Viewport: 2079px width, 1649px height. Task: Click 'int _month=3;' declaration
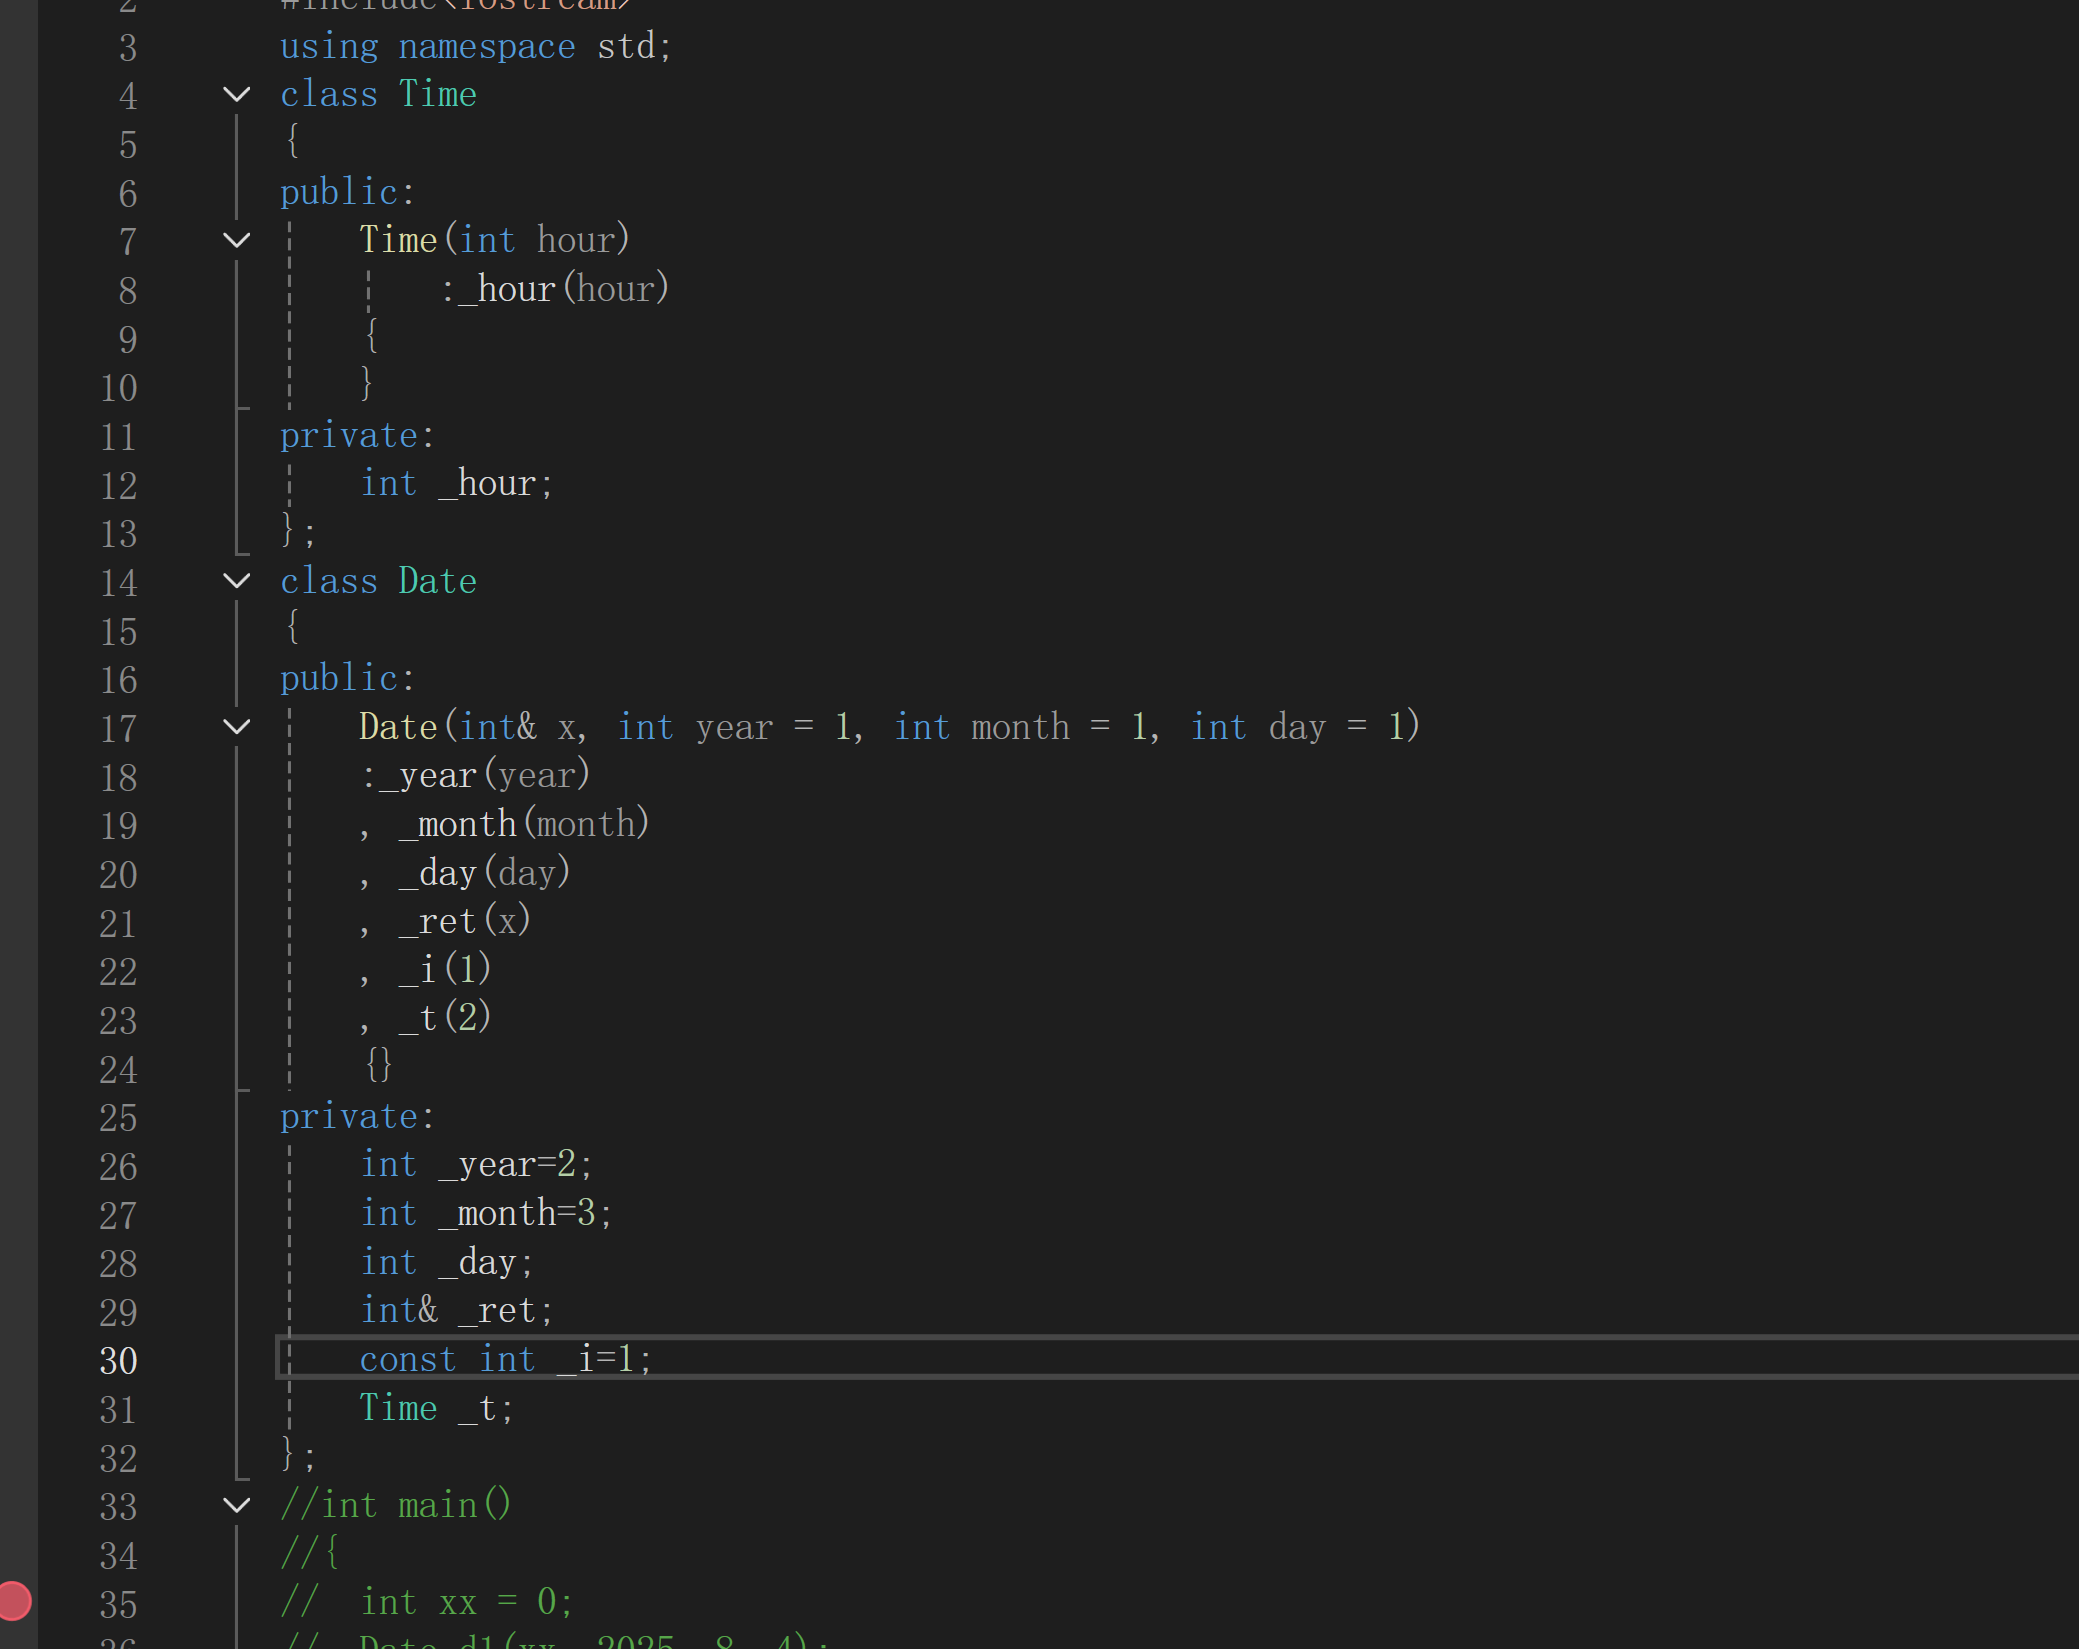(487, 1214)
